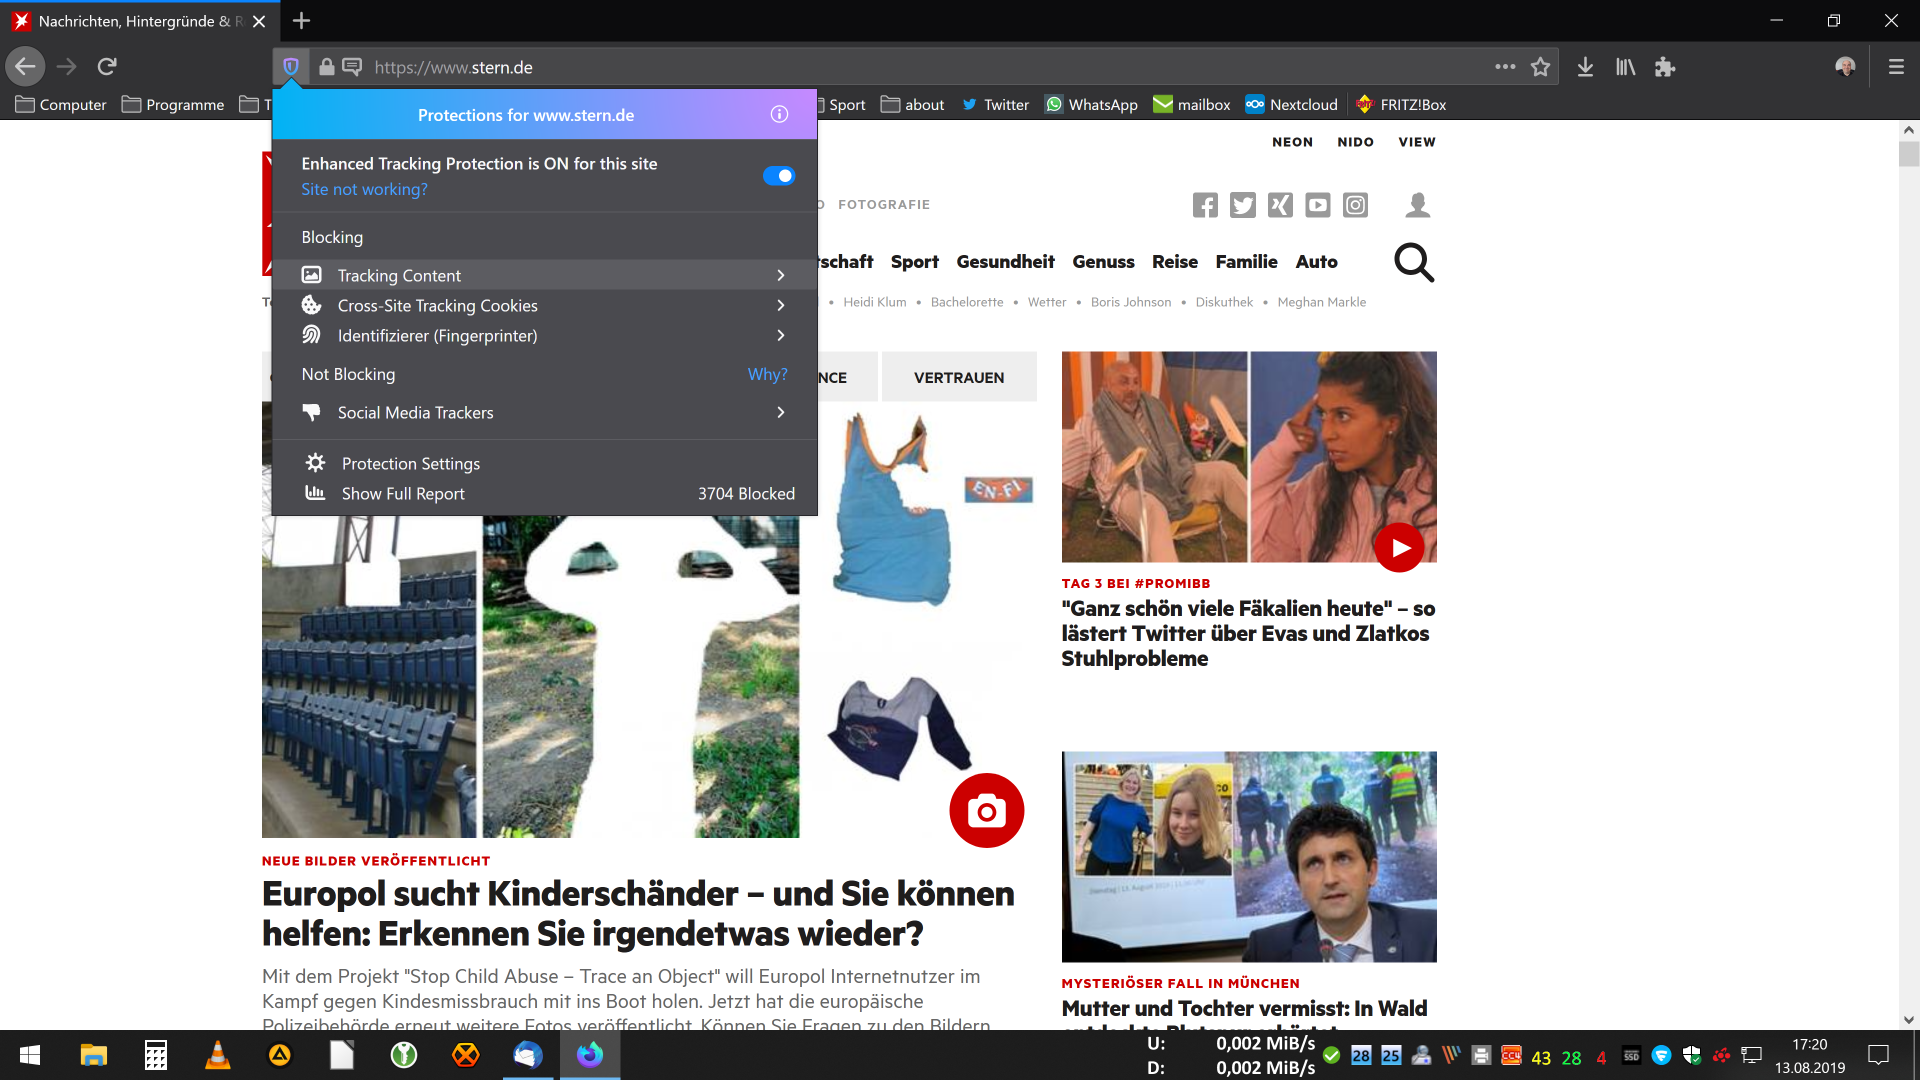Open Protection Settings

click(410, 464)
